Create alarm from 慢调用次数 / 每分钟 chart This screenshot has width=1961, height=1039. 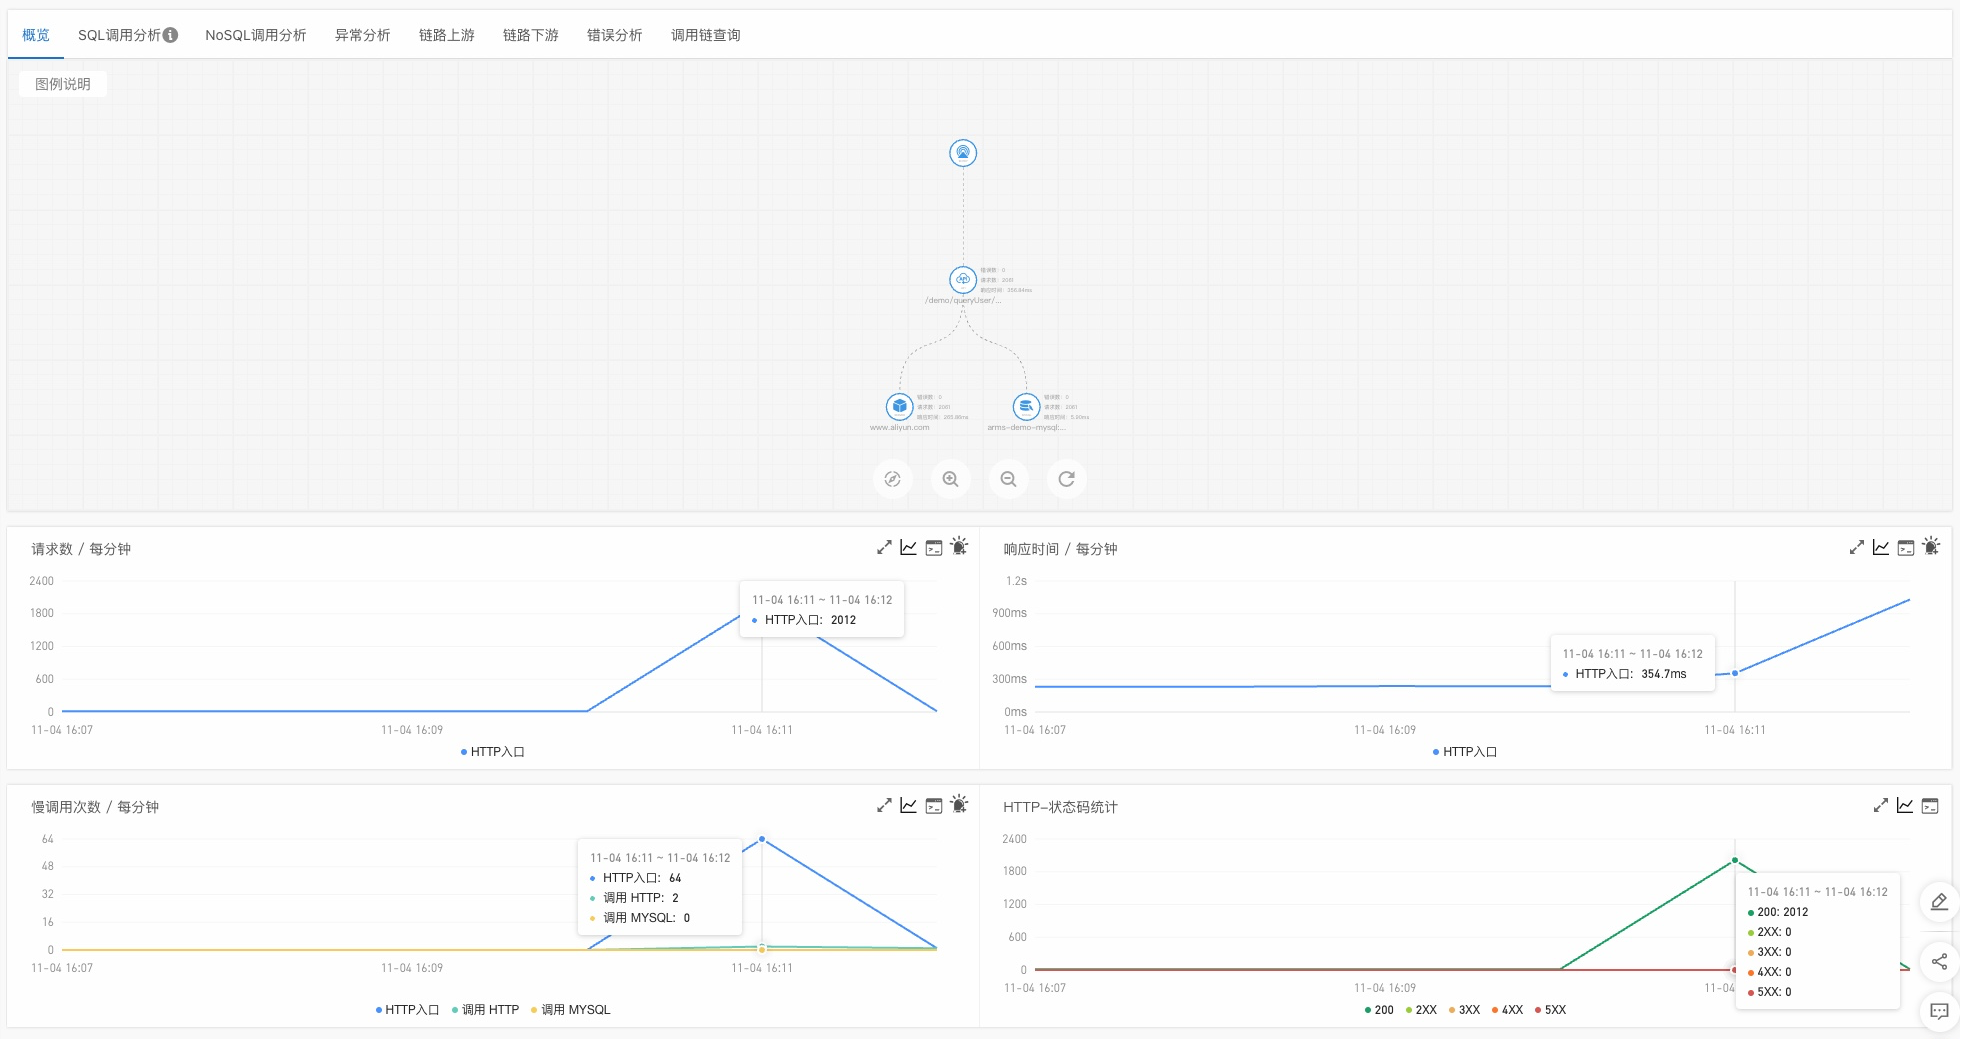959,804
